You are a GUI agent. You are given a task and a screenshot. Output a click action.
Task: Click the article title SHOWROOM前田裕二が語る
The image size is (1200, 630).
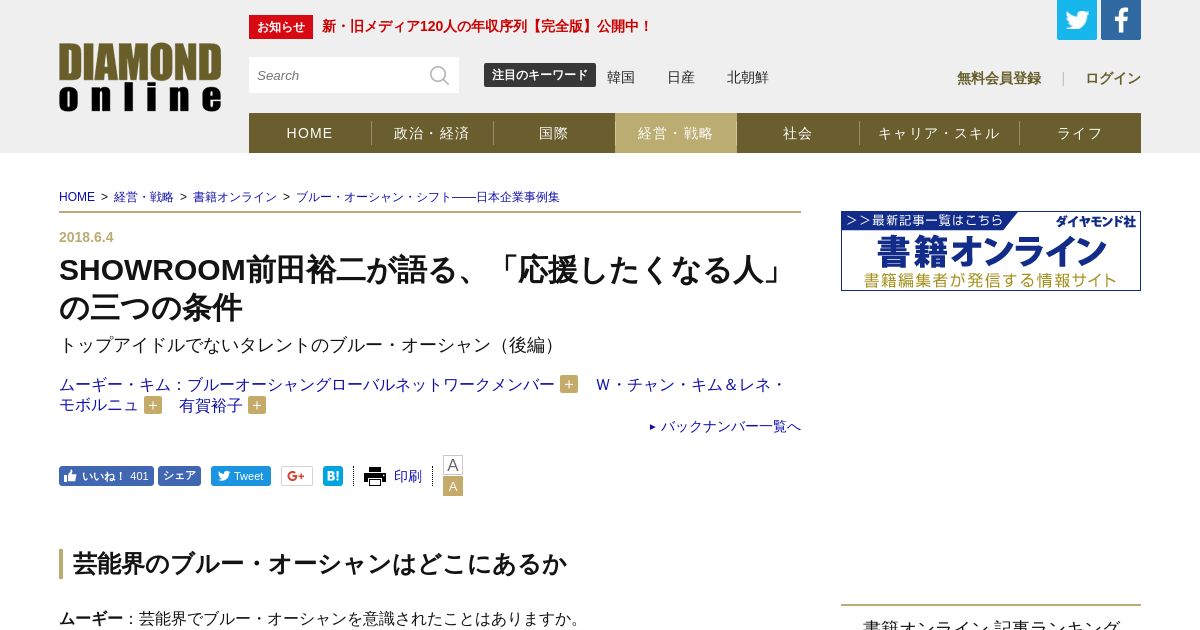click(x=424, y=288)
